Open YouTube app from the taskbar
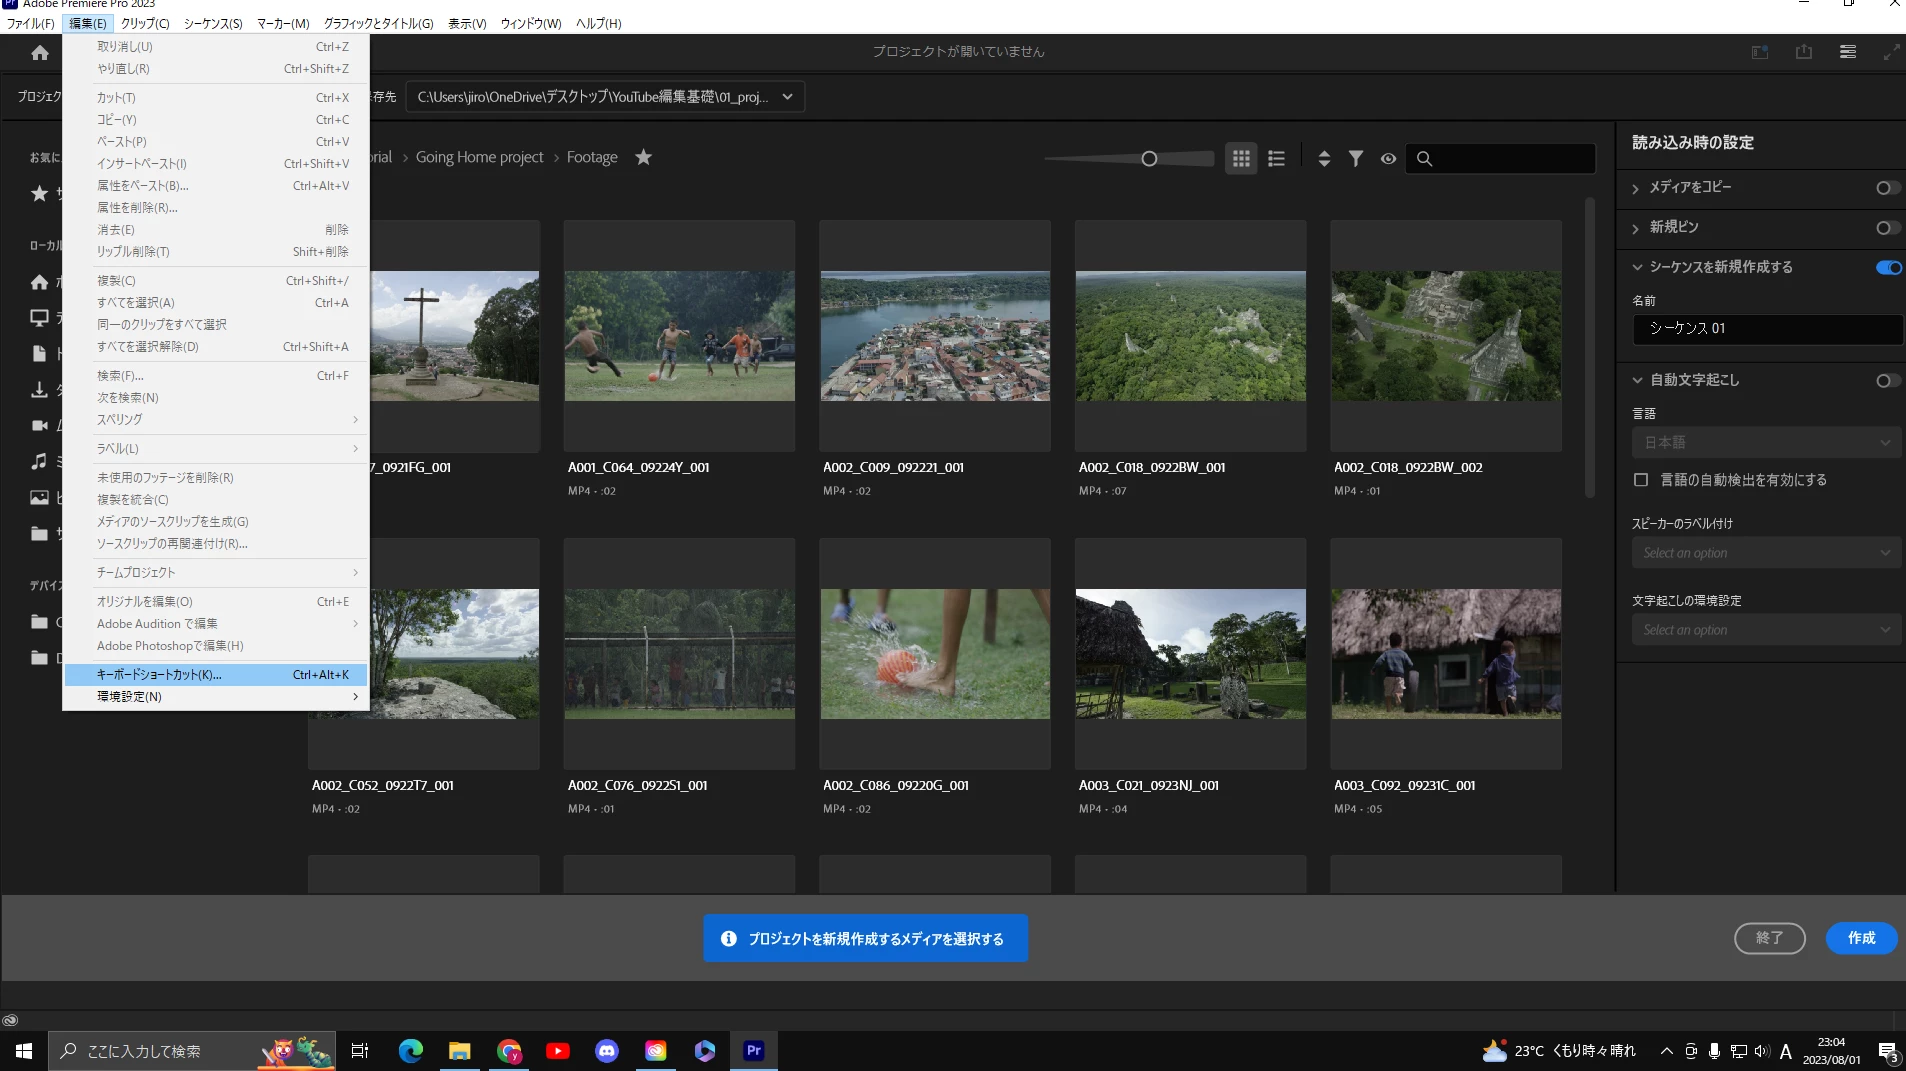This screenshot has height=1071, width=1906. point(558,1051)
